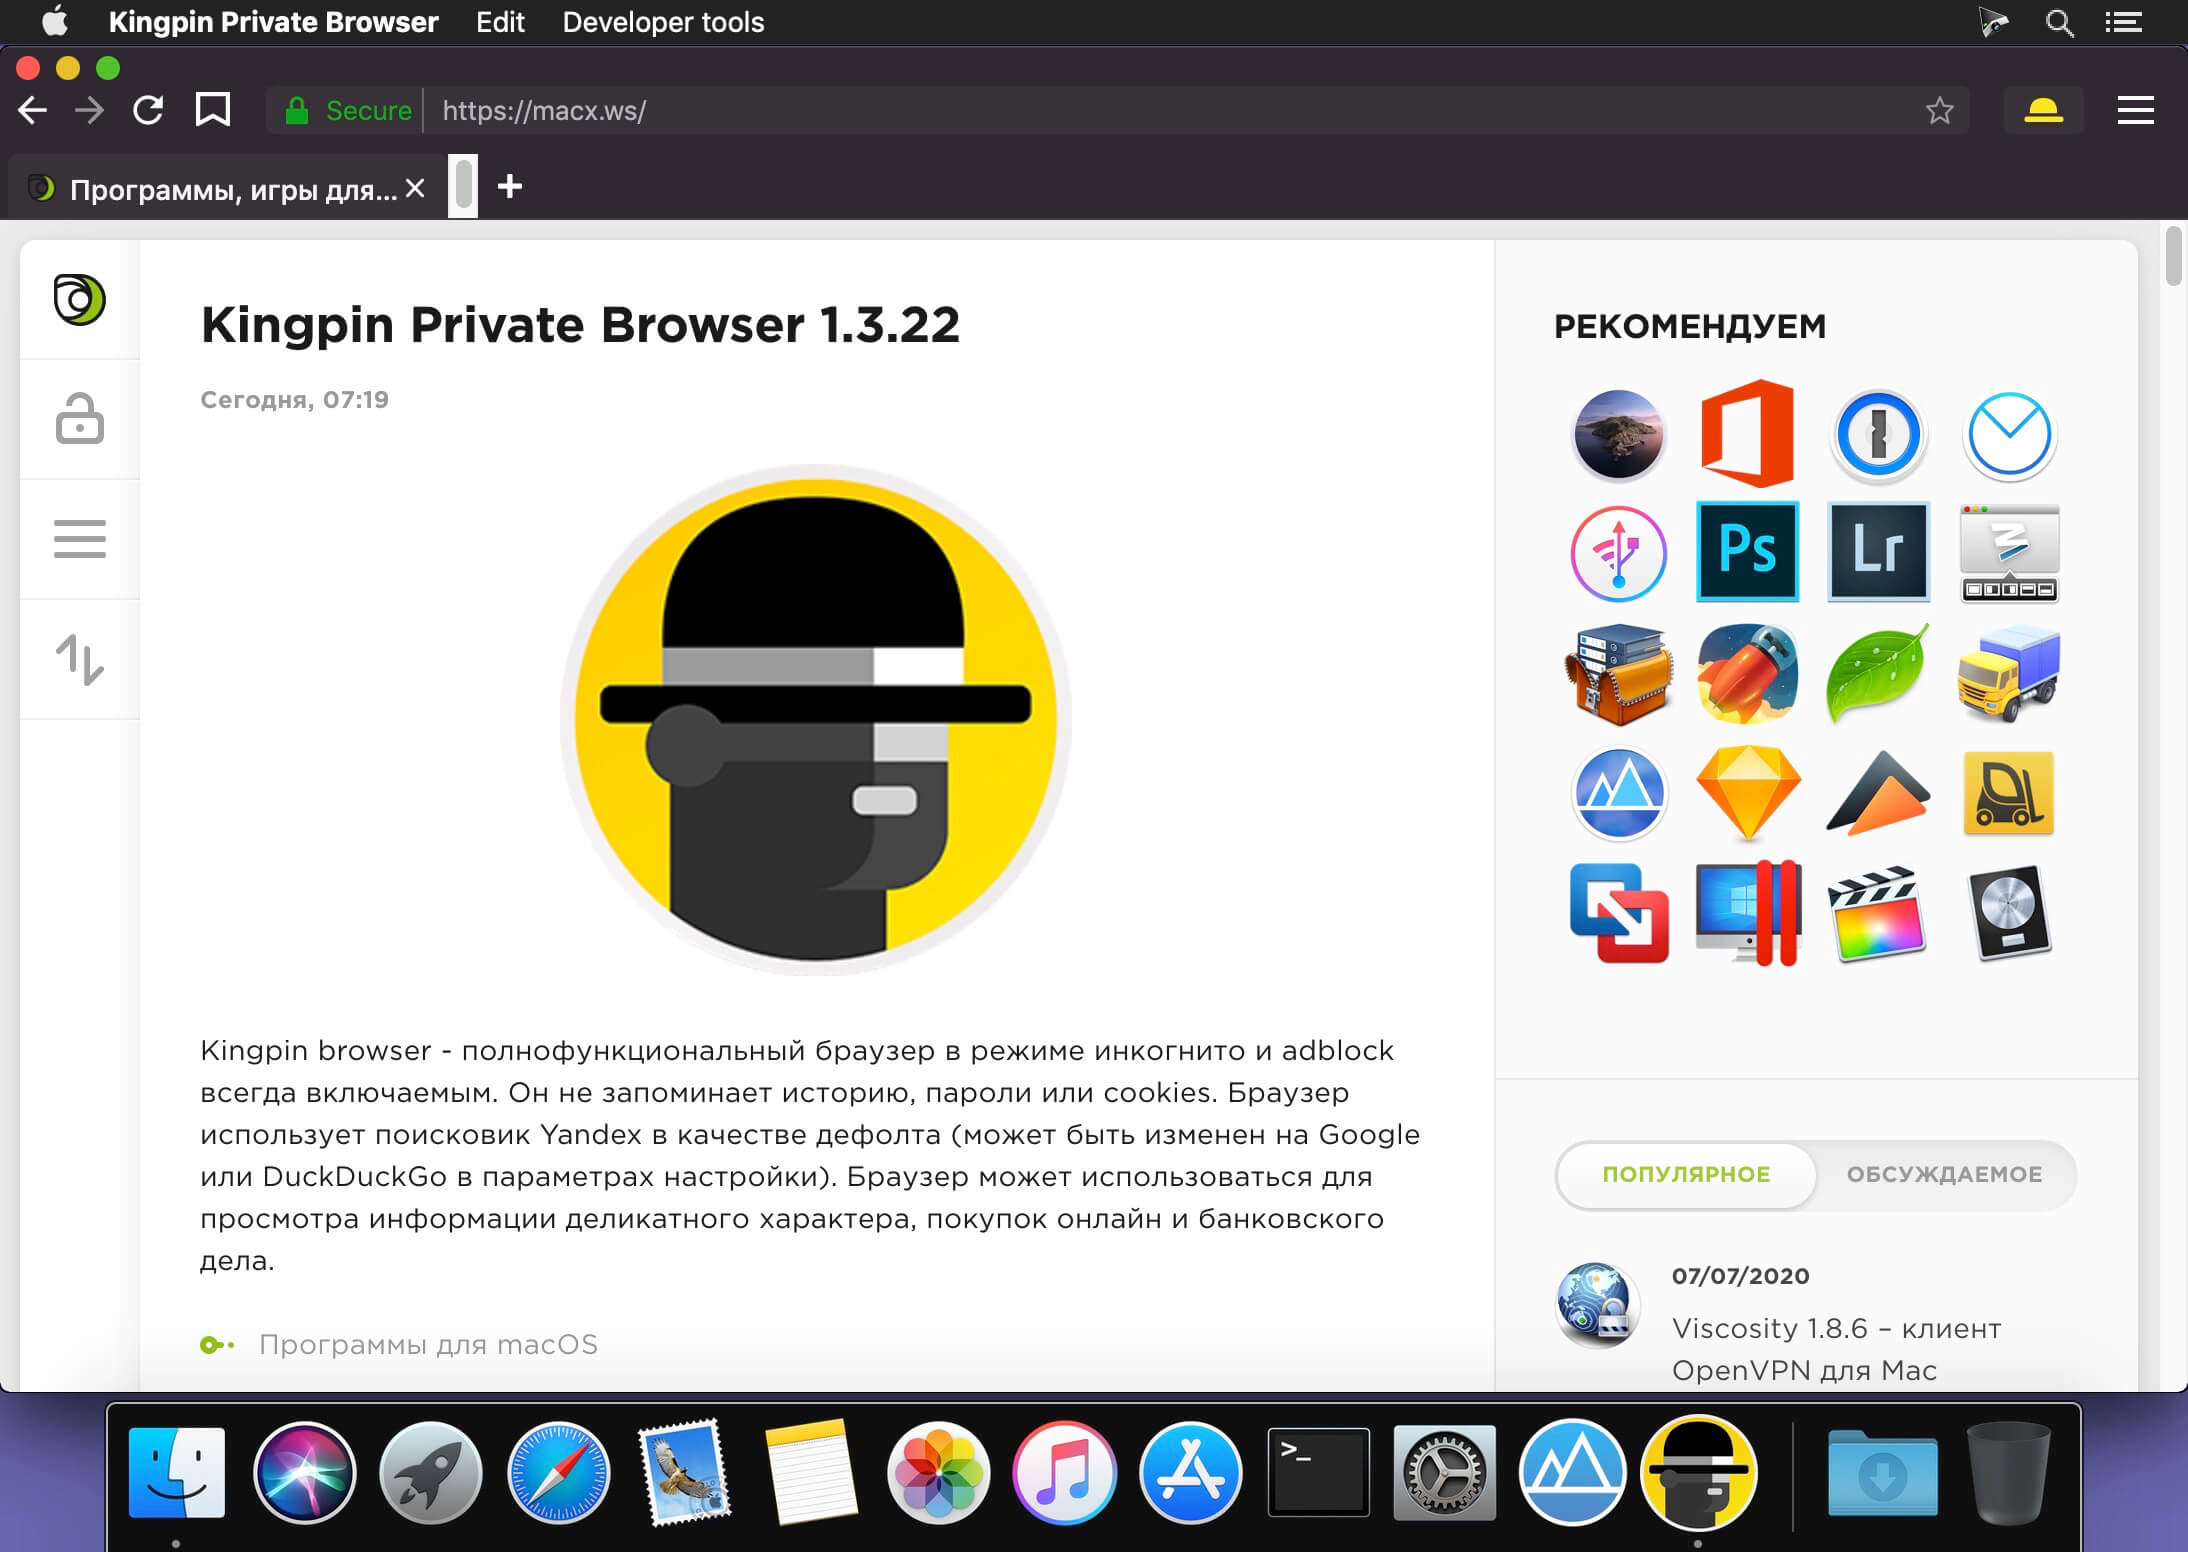Switch to ОБСУЖДАЕМОЕ tab
The image size is (2188, 1552).
tap(1944, 1174)
